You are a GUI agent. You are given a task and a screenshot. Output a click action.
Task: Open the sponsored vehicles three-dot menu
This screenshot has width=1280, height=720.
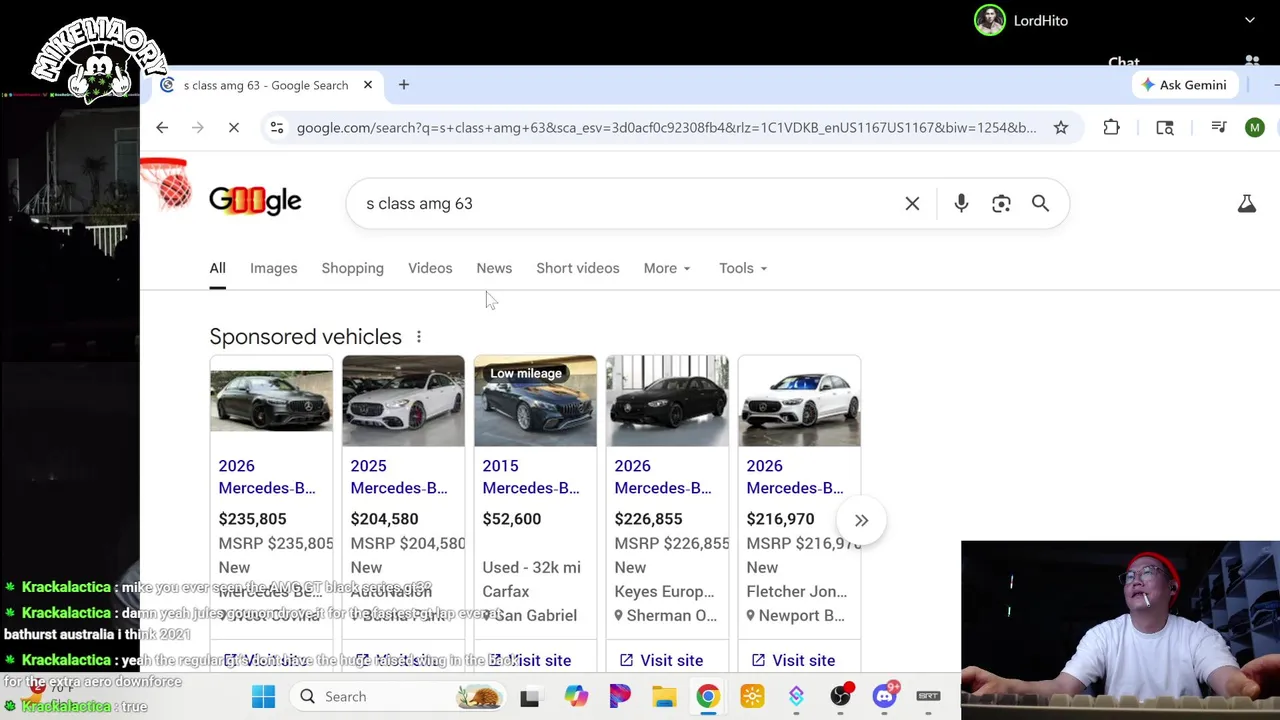(419, 337)
